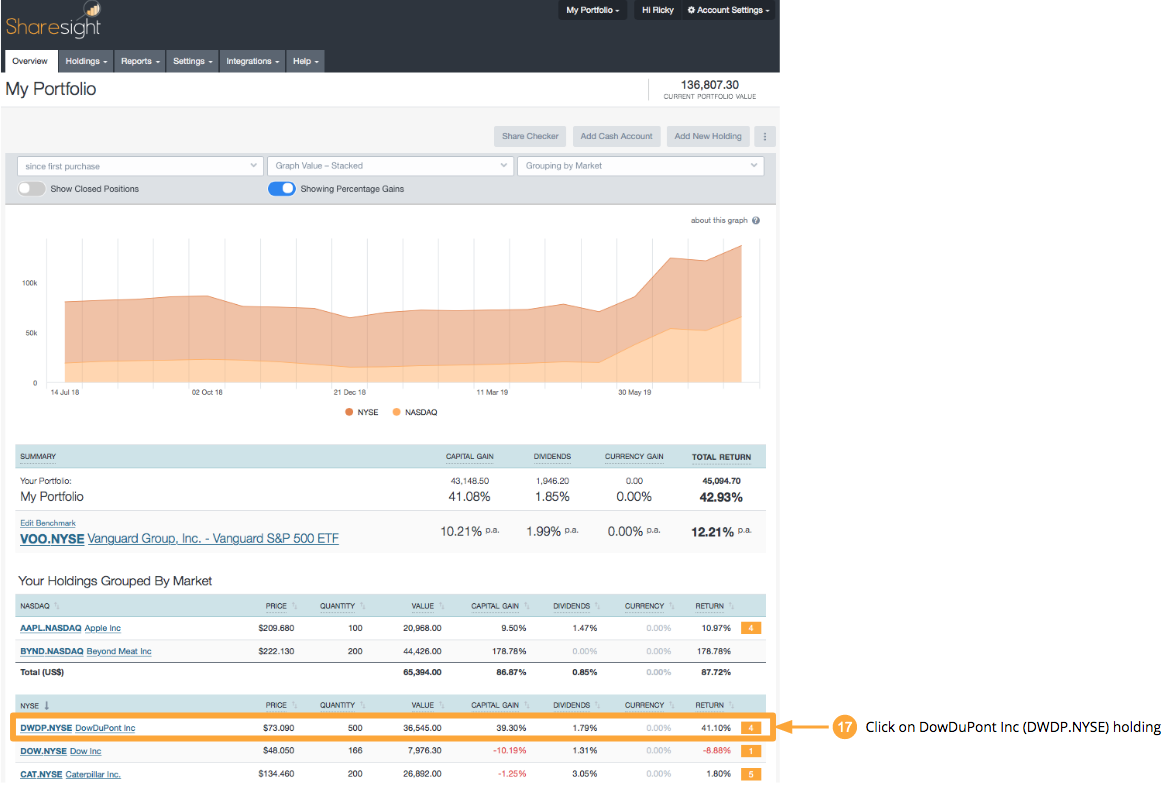Click the Edit Benchmark link

[48, 523]
